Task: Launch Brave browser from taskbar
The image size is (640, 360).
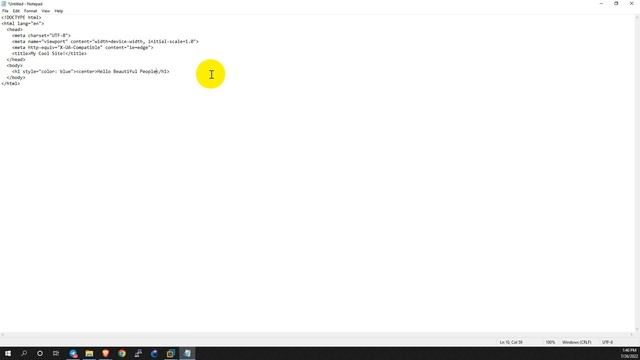Action: [x=106, y=353]
